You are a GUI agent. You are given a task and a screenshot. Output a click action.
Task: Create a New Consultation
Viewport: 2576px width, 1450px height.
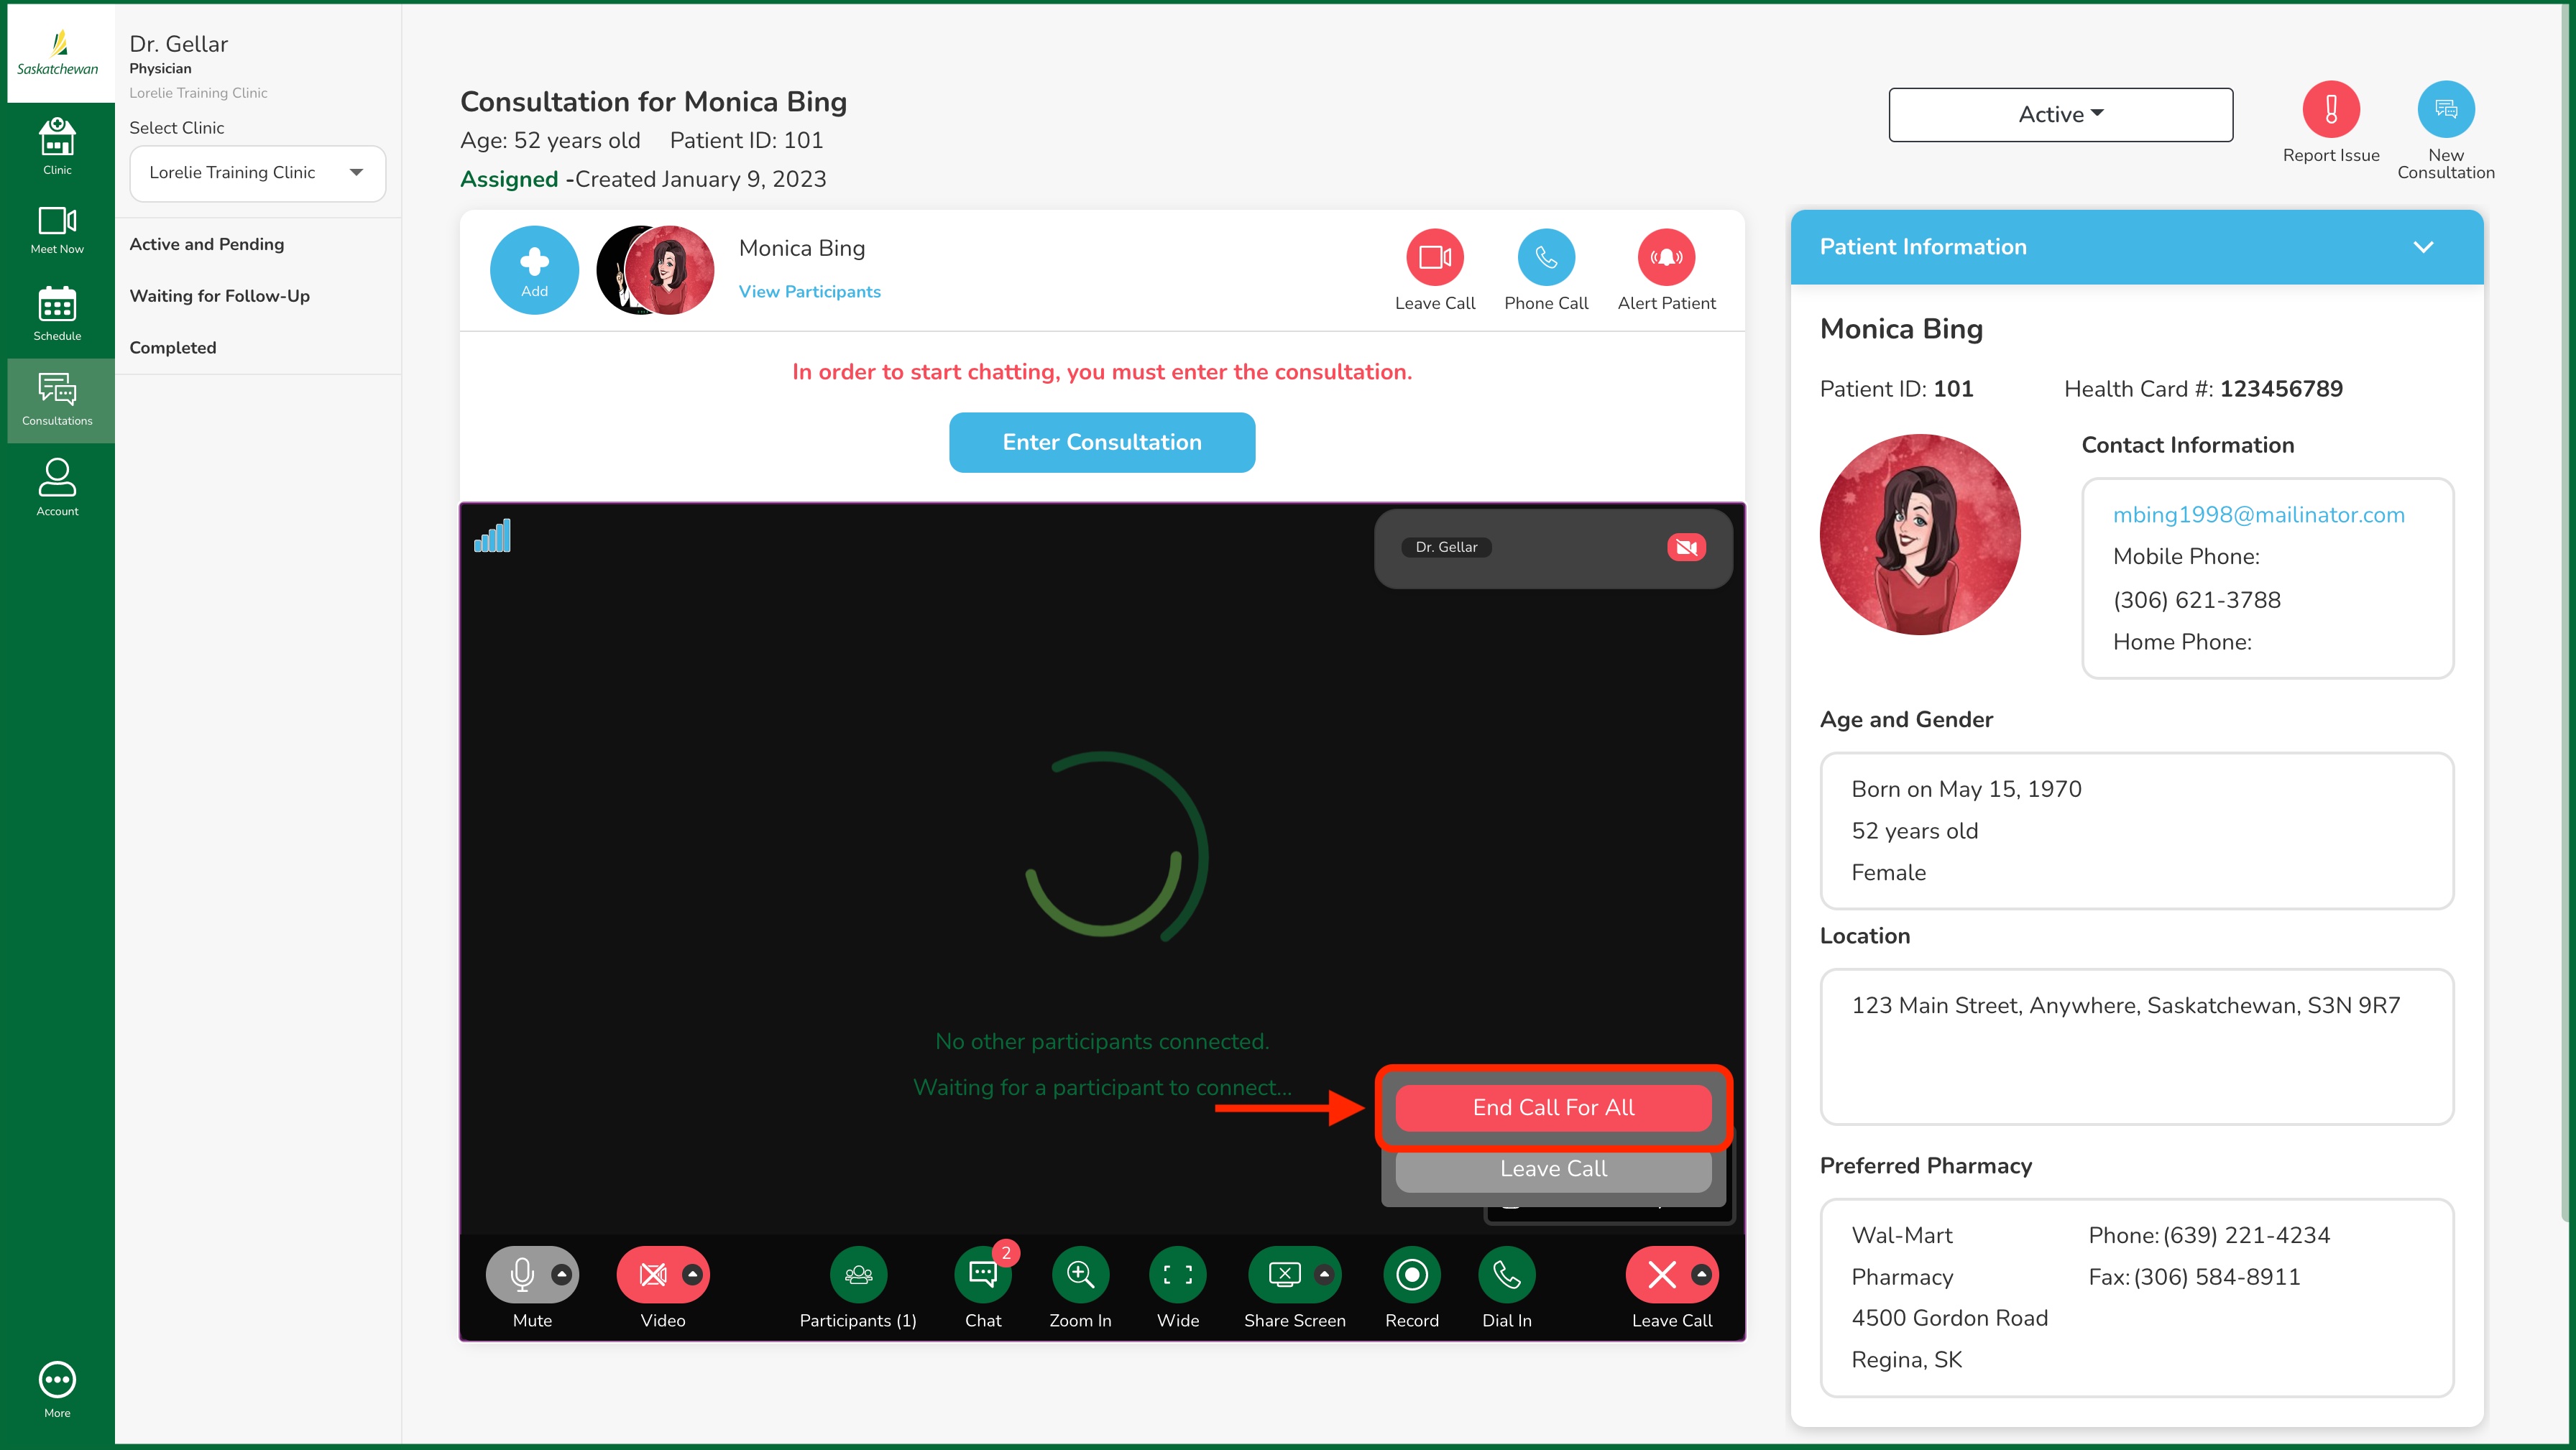tap(2446, 110)
